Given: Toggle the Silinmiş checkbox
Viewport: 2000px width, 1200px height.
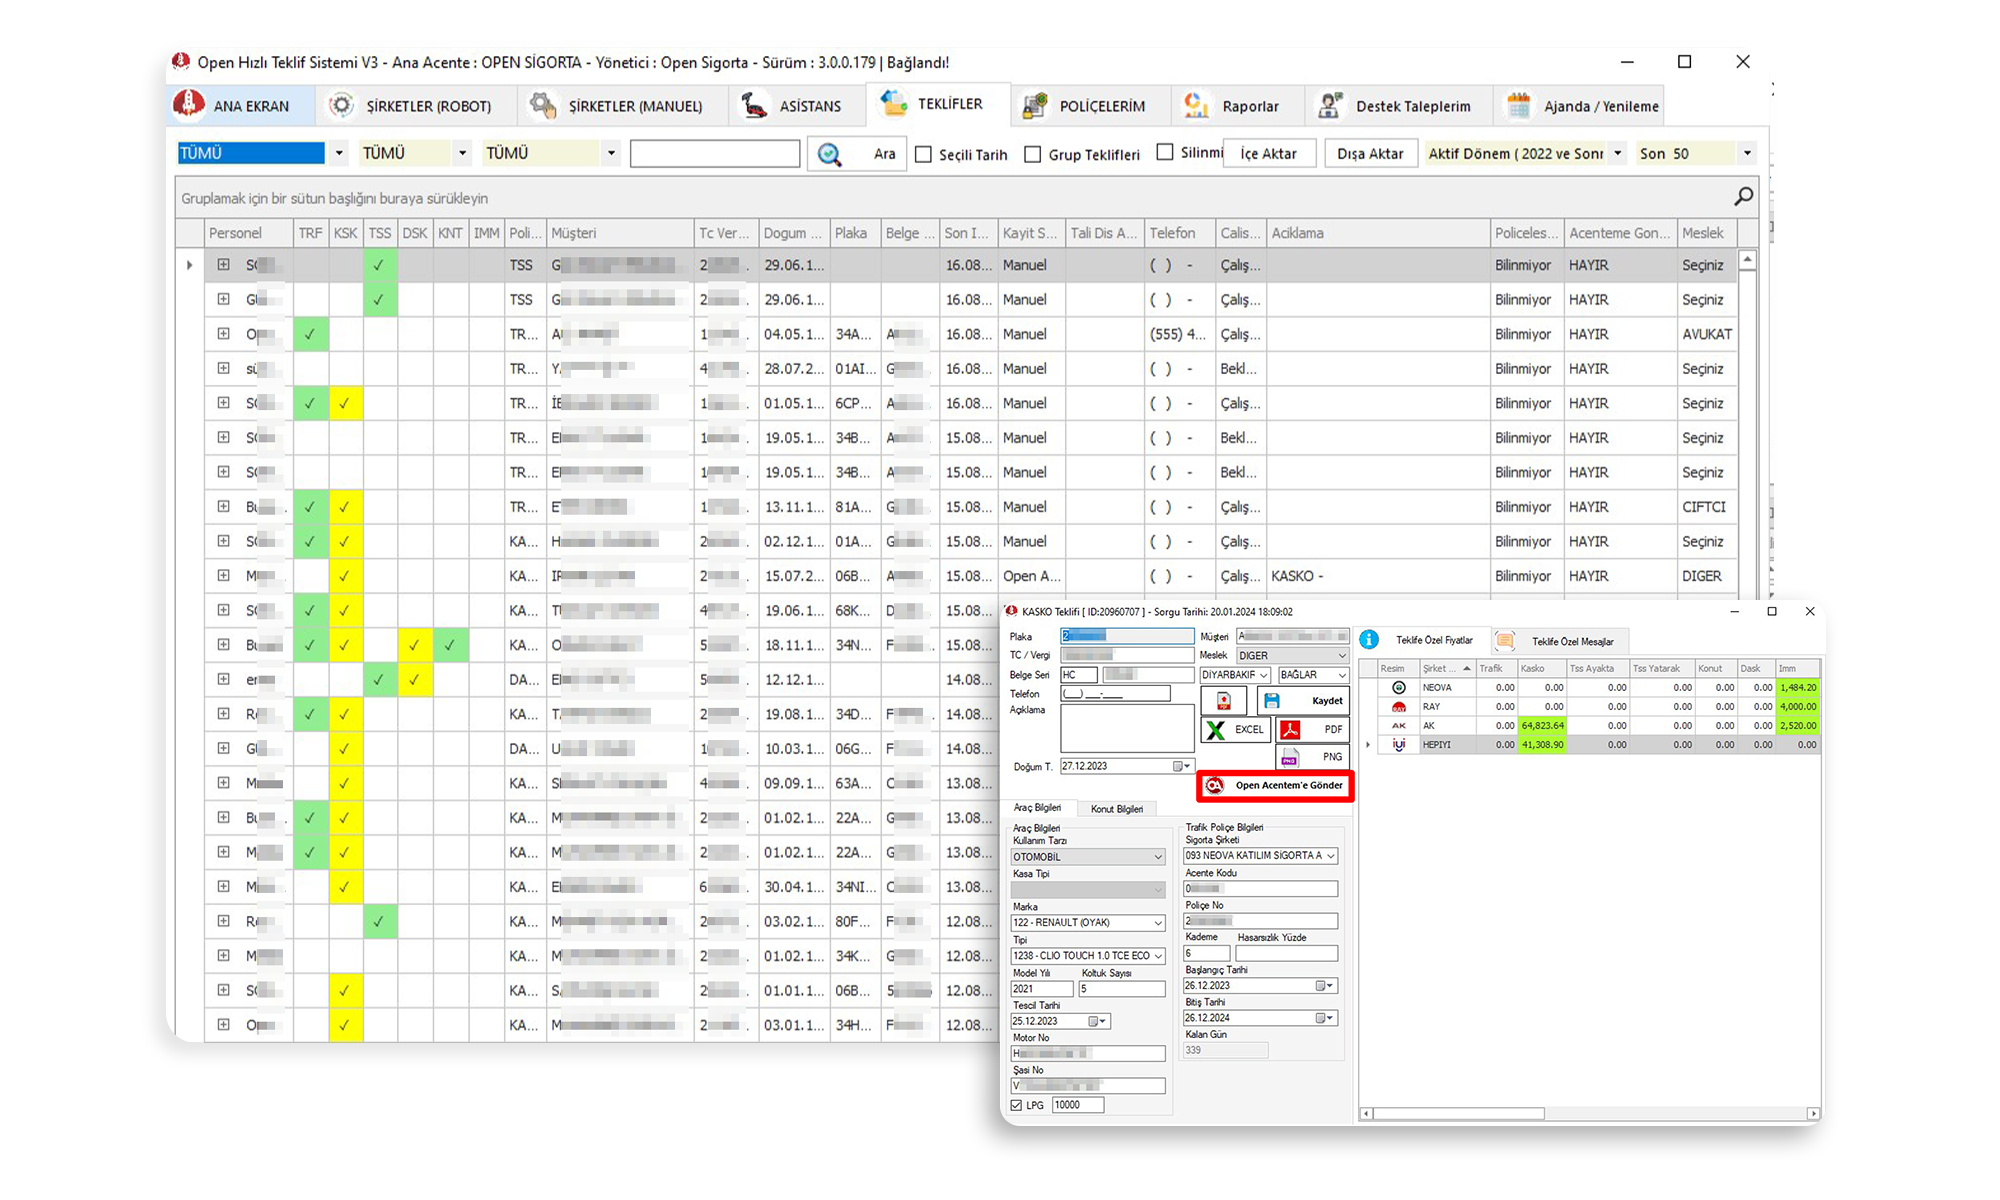Looking at the screenshot, I should pyautogui.click(x=1165, y=153).
